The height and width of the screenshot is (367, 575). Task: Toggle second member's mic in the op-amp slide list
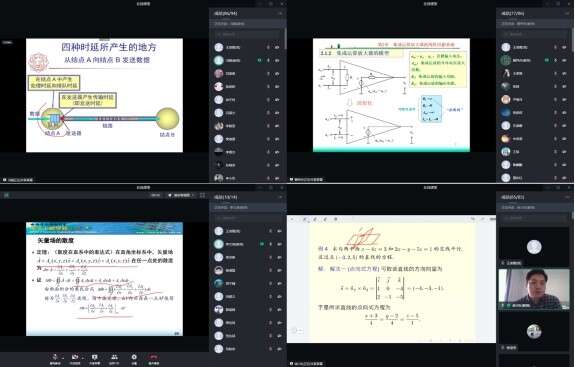tap(564, 60)
